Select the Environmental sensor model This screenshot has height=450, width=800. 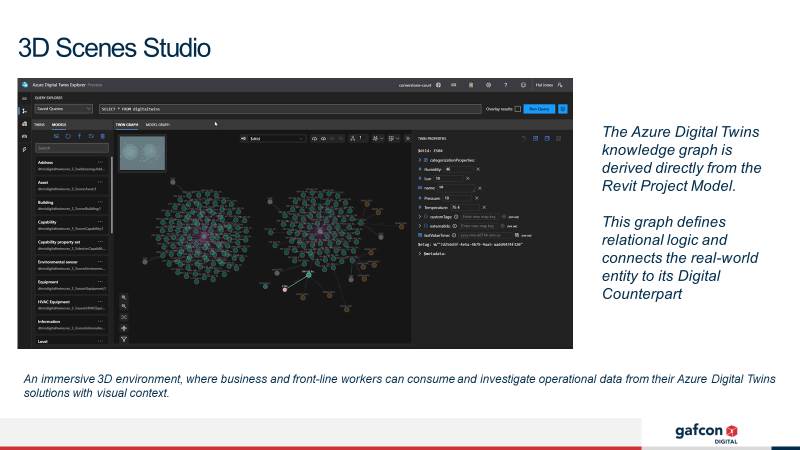pyautogui.click(x=70, y=265)
